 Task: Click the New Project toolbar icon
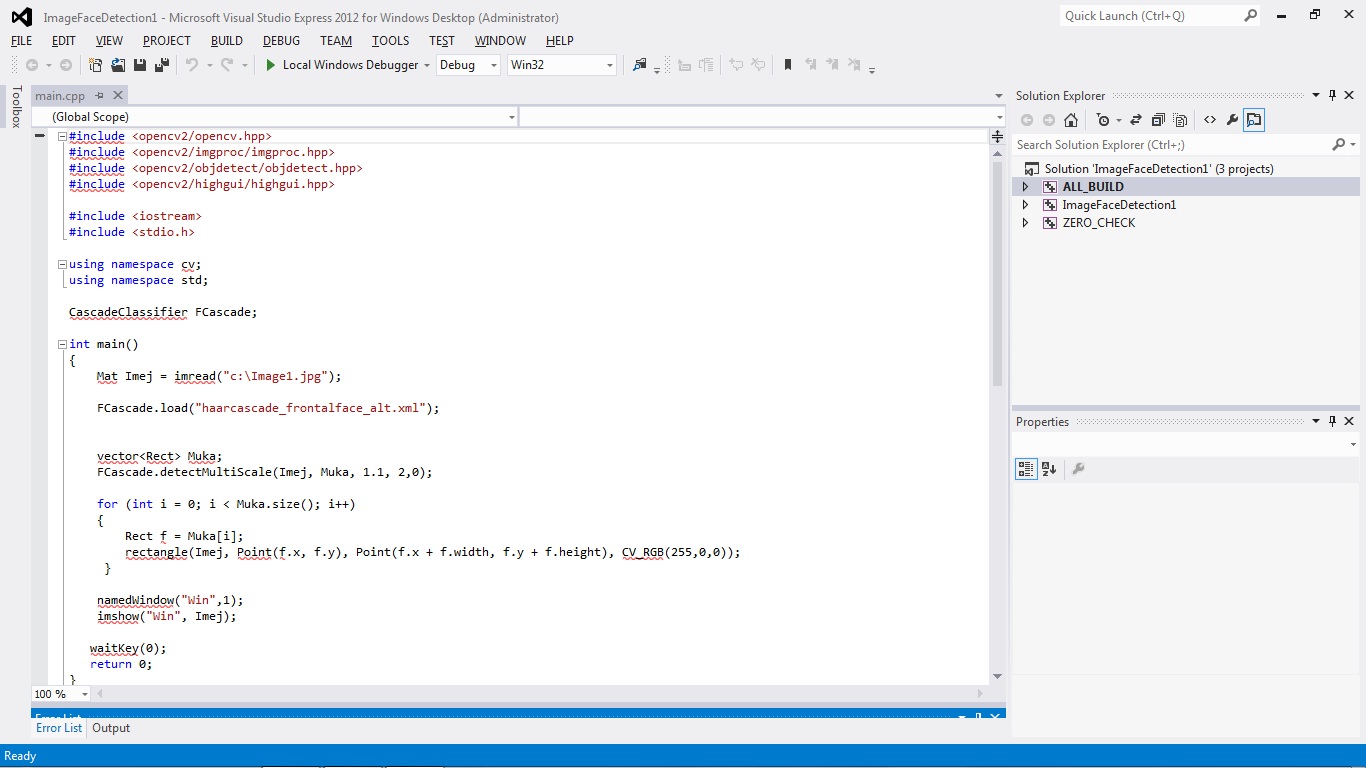(96, 65)
